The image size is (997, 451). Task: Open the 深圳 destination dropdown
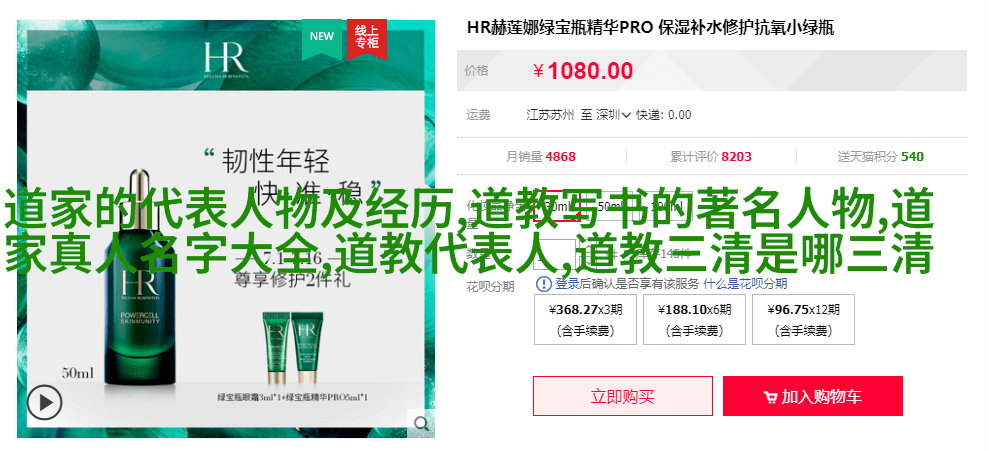click(613, 115)
